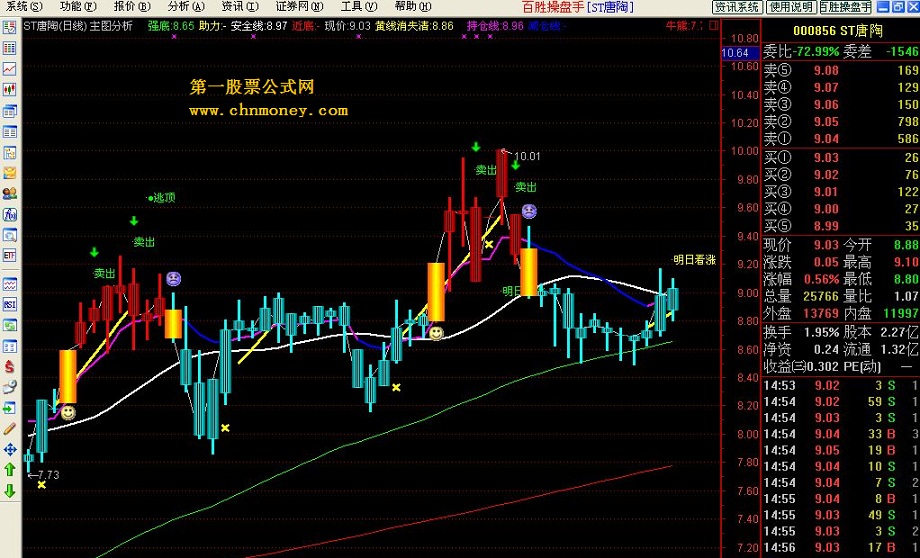Open the checklist quote icon atop left sidebar
This screenshot has width=920, height=558.
pyautogui.click(x=9, y=28)
